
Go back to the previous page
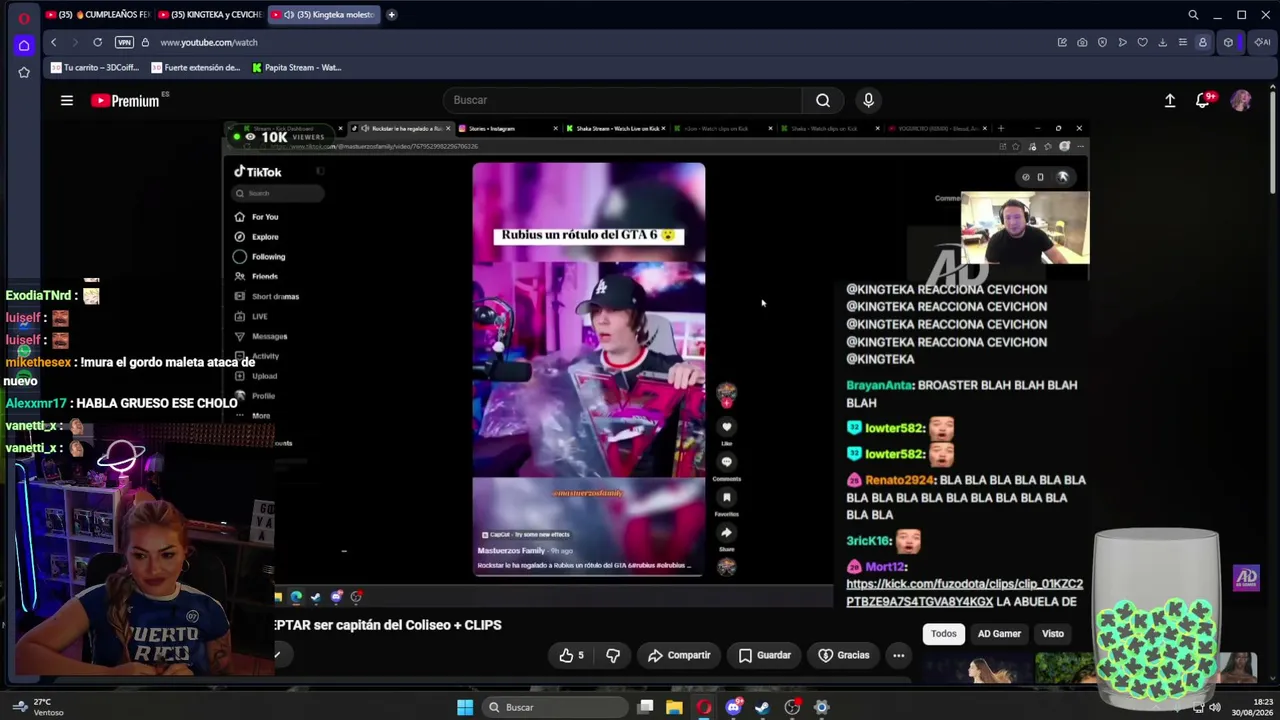pyautogui.click(x=53, y=42)
